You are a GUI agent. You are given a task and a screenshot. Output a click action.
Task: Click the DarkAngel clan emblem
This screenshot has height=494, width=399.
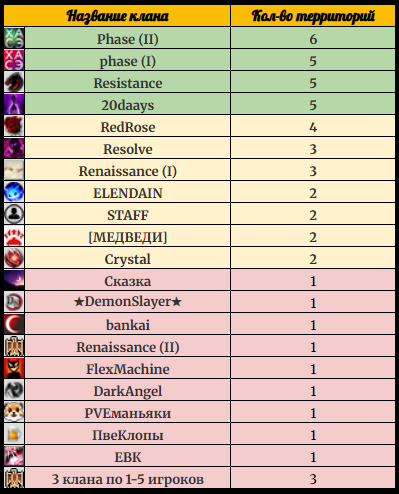(14, 390)
